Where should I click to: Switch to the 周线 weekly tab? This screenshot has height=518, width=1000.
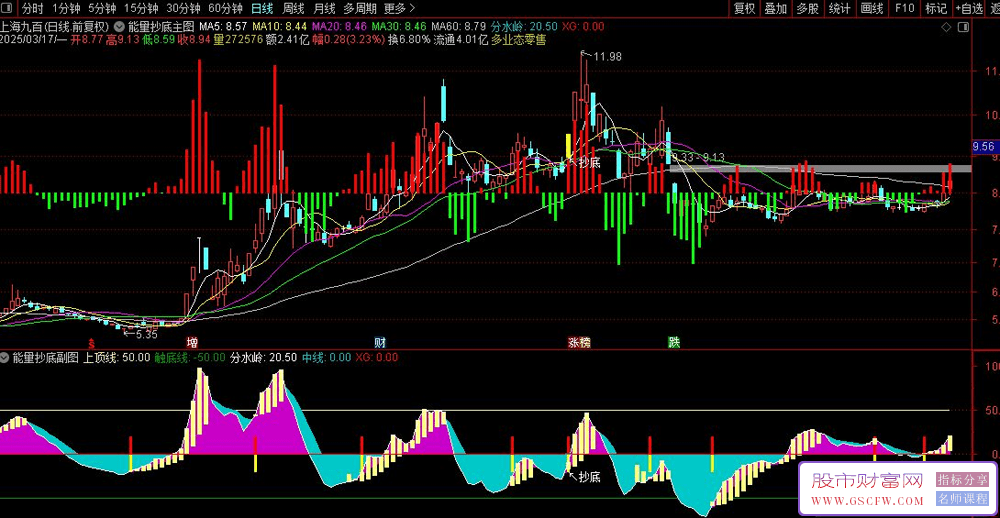[293, 8]
